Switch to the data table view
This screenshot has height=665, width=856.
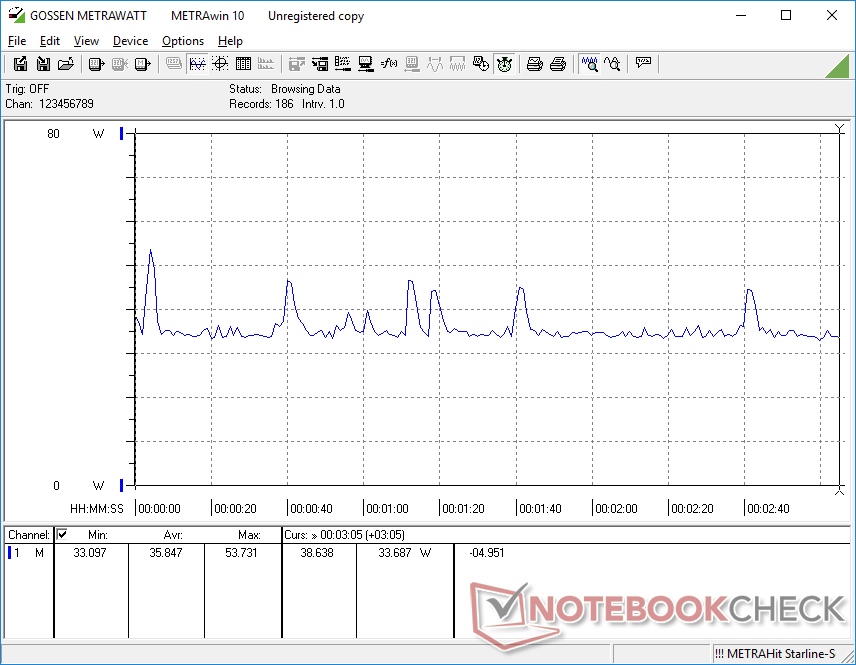click(x=243, y=64)
